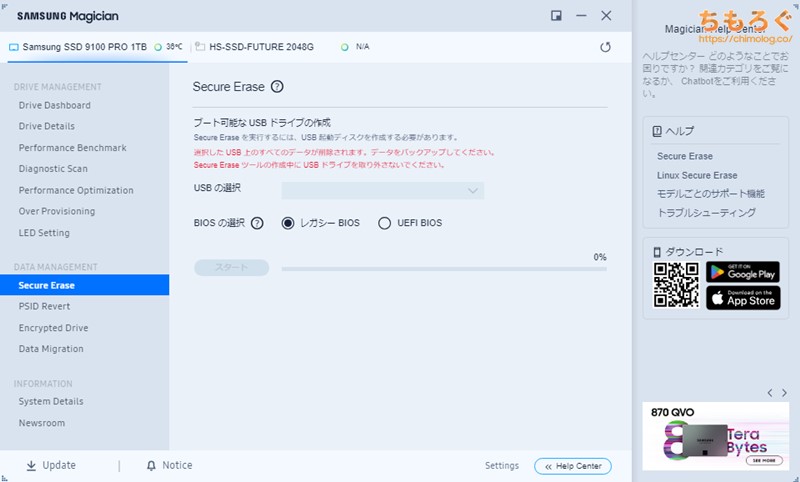Click the help book icon beside ヘルプ

pyautogui.click(x=657, y=132)
